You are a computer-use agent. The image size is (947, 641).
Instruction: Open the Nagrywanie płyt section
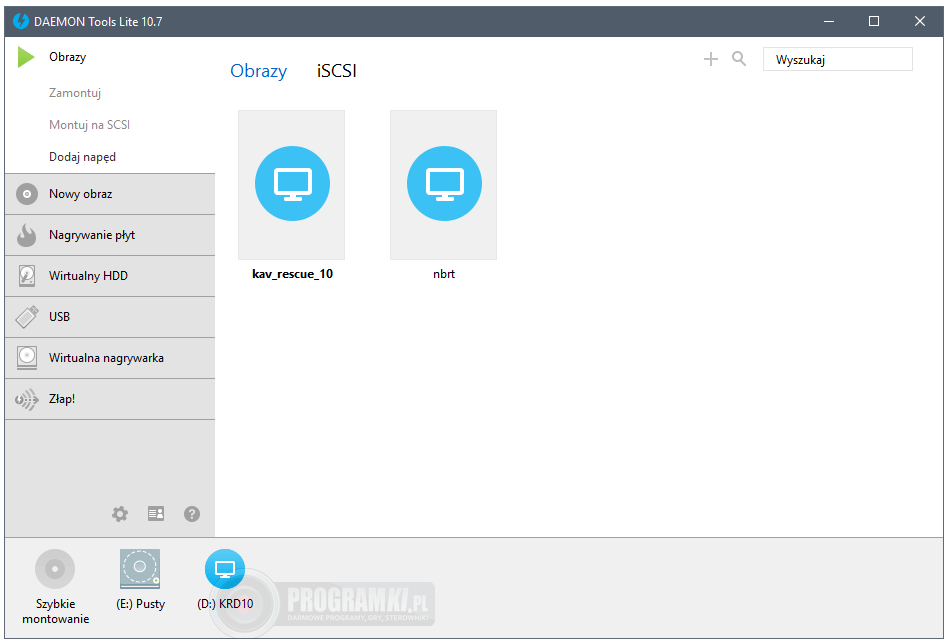pos(110,235)
